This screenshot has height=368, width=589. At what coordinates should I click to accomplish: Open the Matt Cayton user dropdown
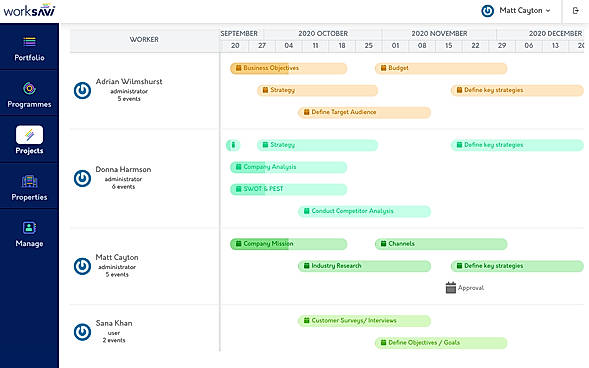(x=516, y=11)
